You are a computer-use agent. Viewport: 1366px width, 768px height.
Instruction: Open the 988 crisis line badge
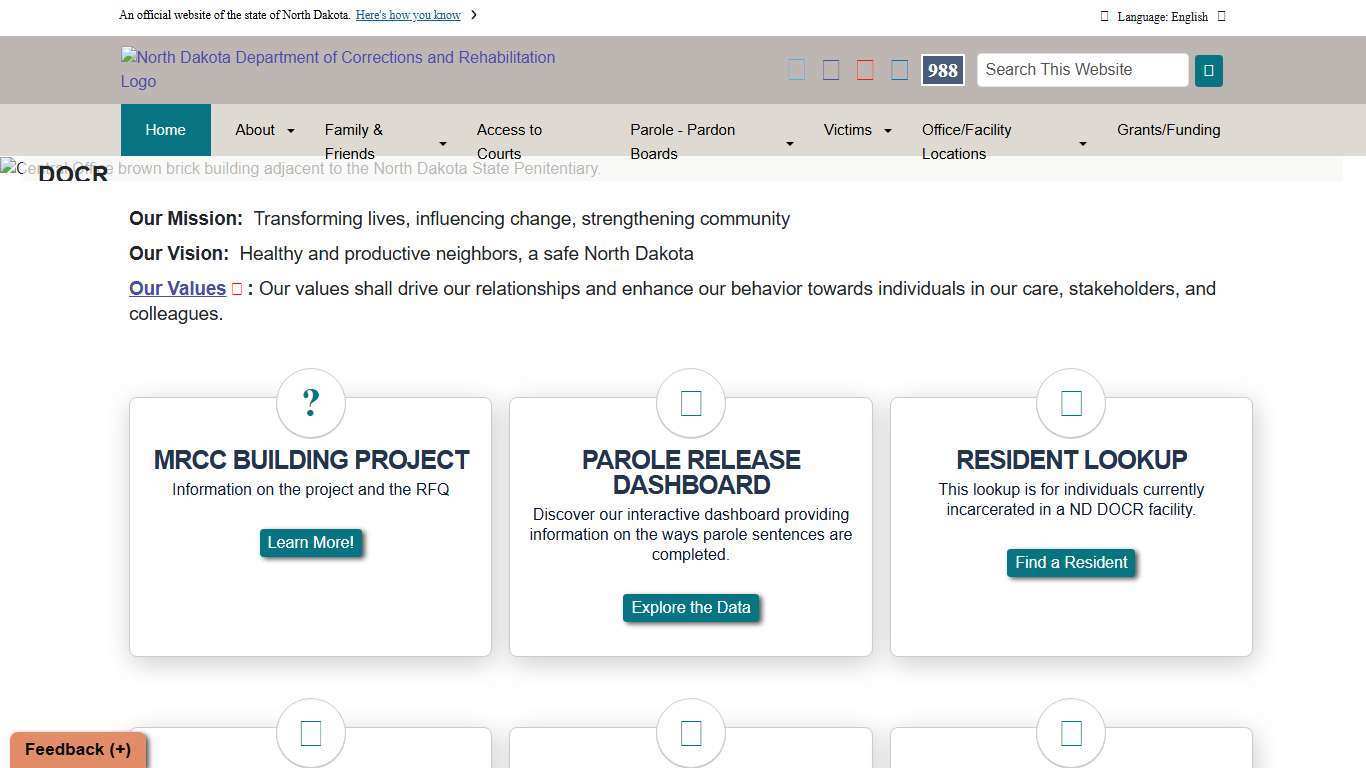[942, 70]
